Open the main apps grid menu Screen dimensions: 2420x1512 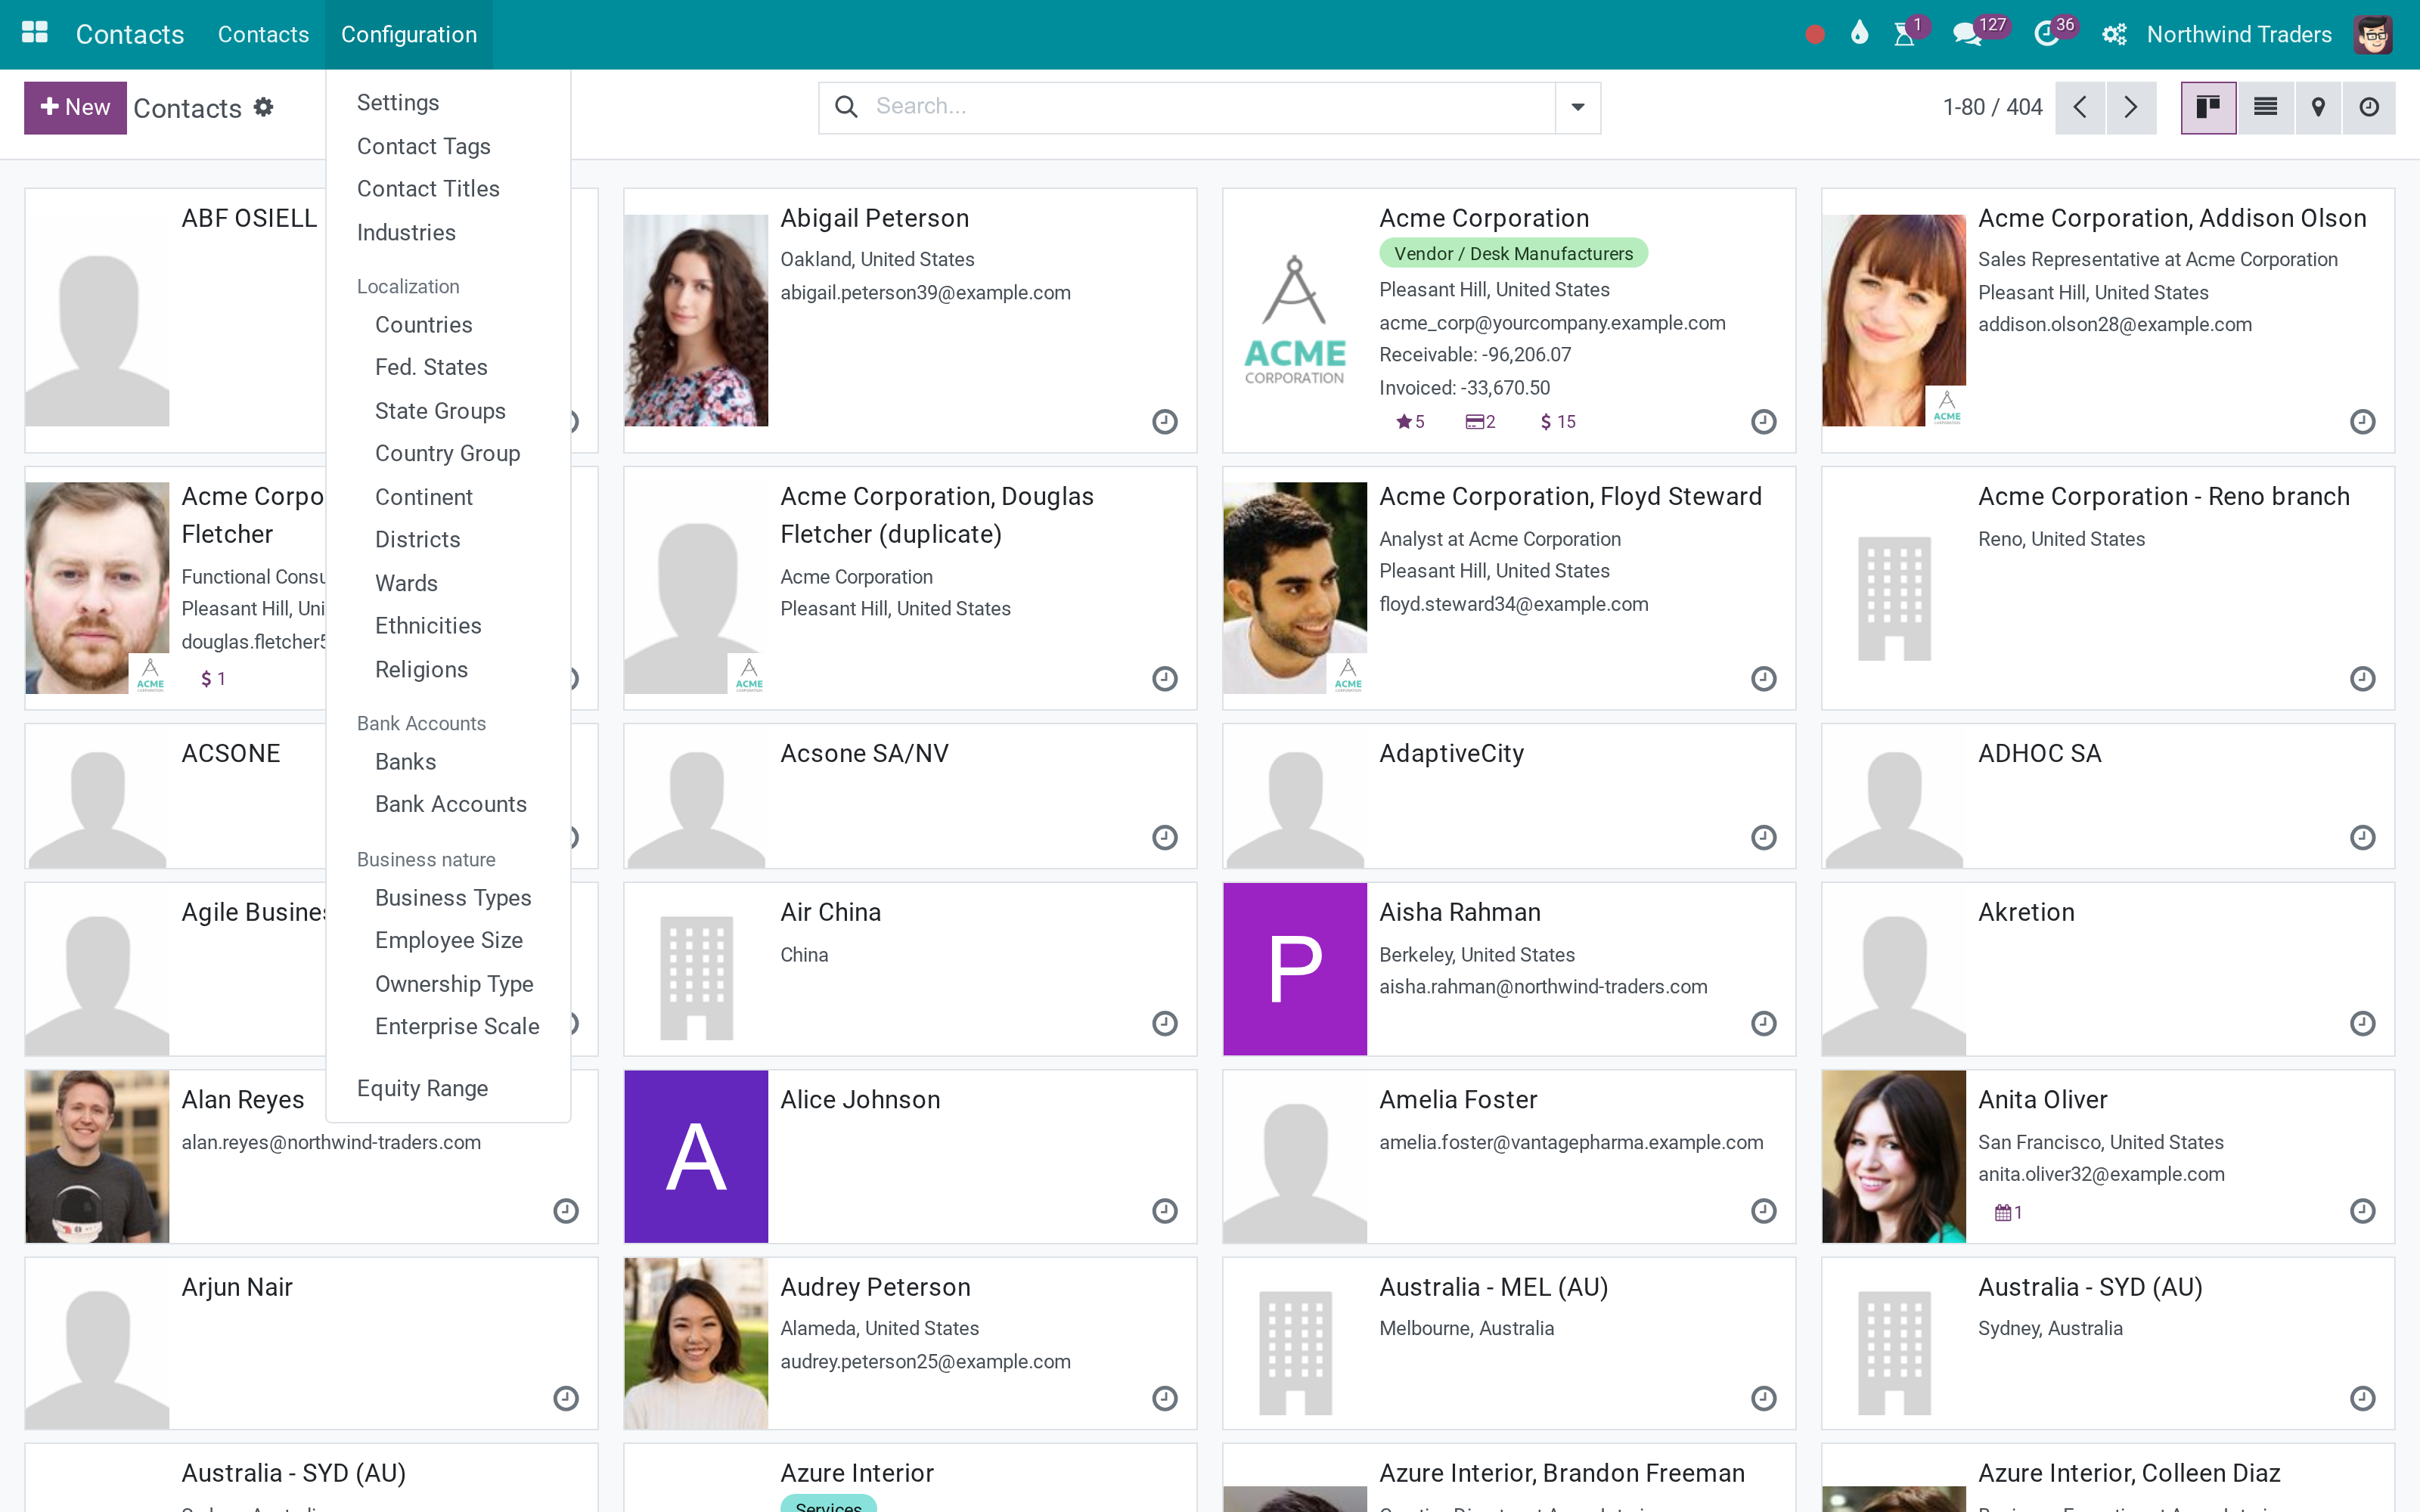pos(35,34)
